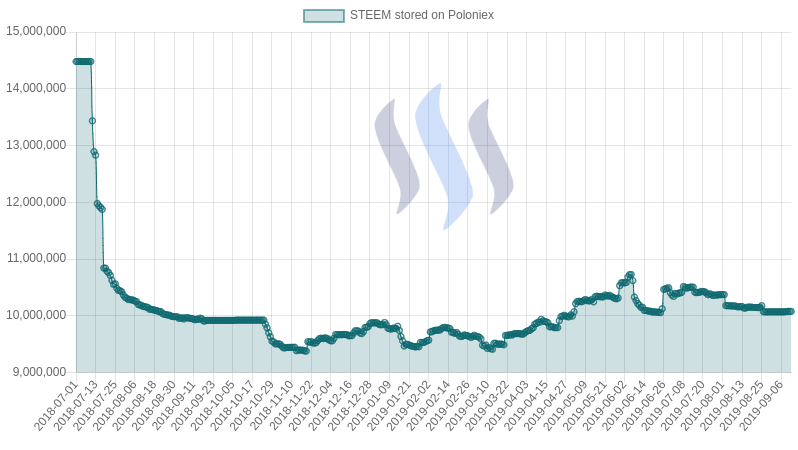The height and width of the screenshot is (450, 798).
Task: Click the 10,000,000 y-axis label
Action: tap(36, 315)
